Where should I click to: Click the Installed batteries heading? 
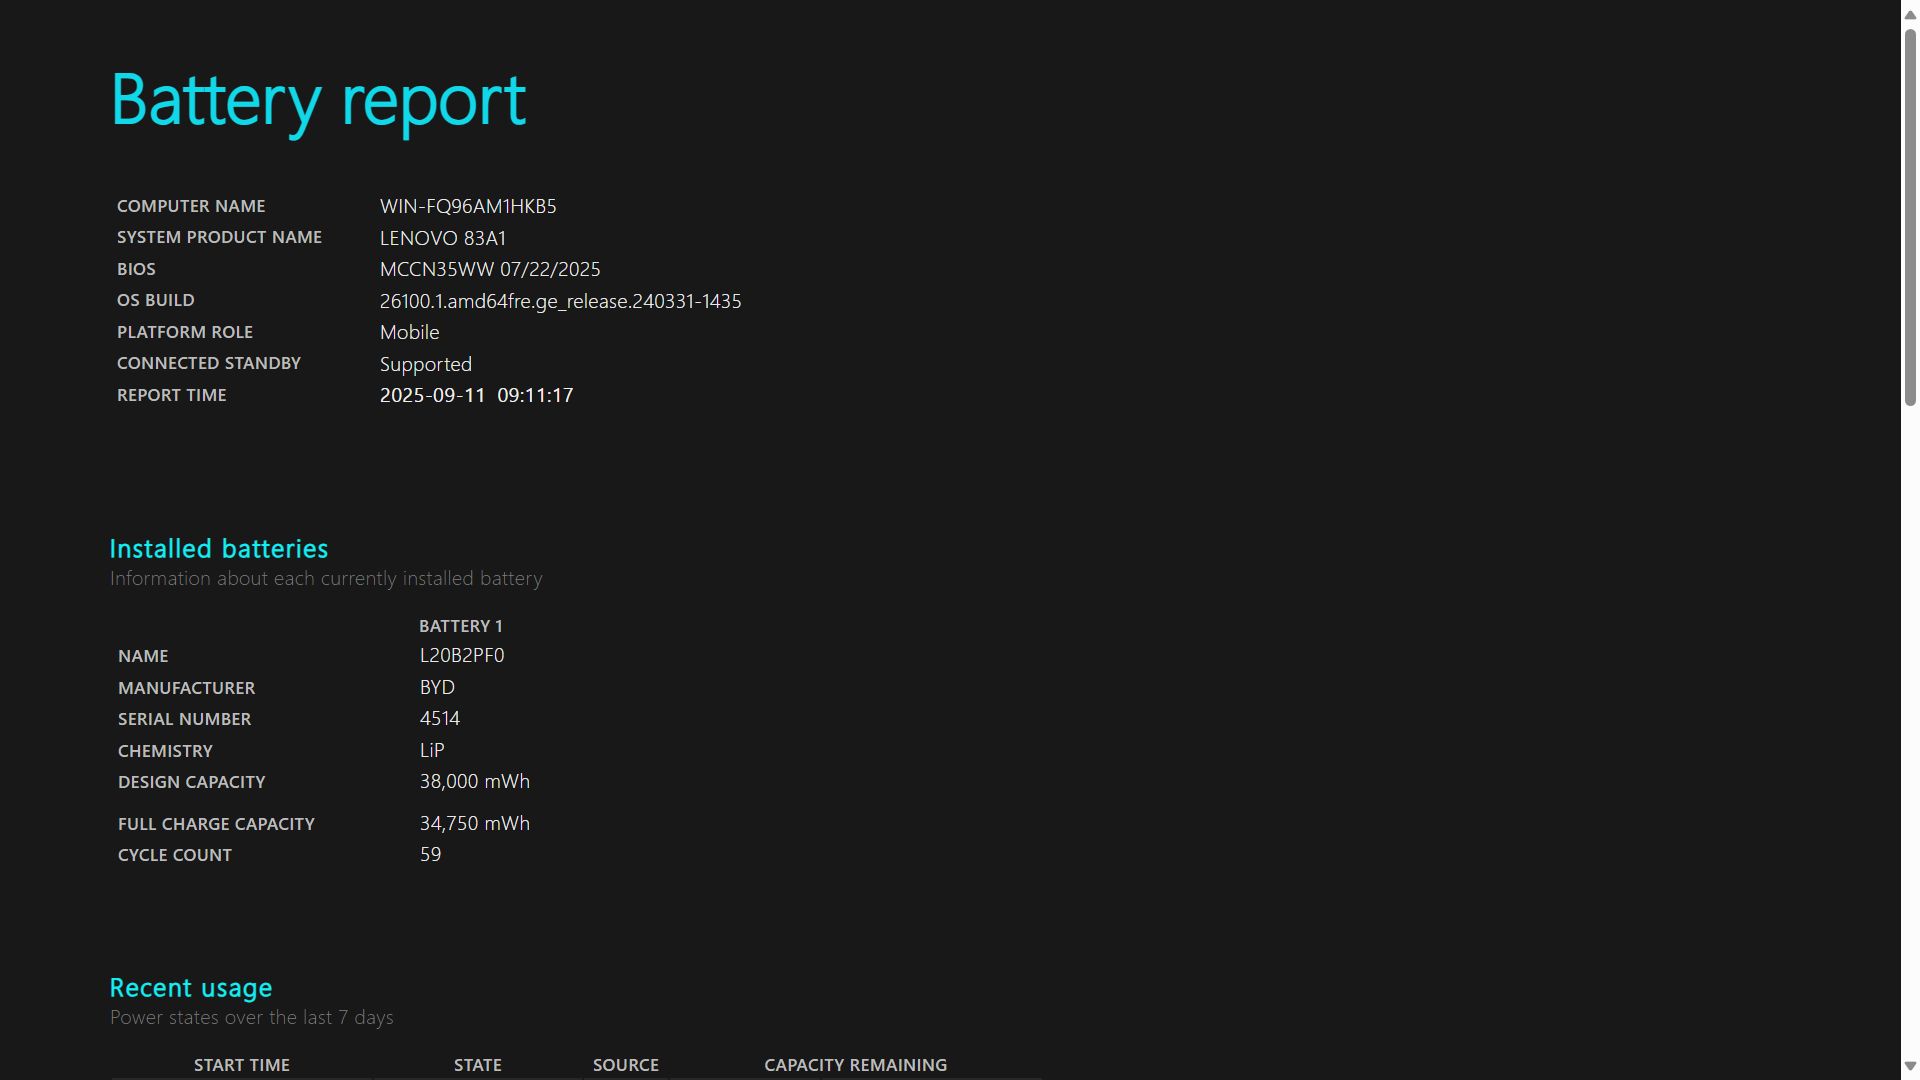(219, 549)
